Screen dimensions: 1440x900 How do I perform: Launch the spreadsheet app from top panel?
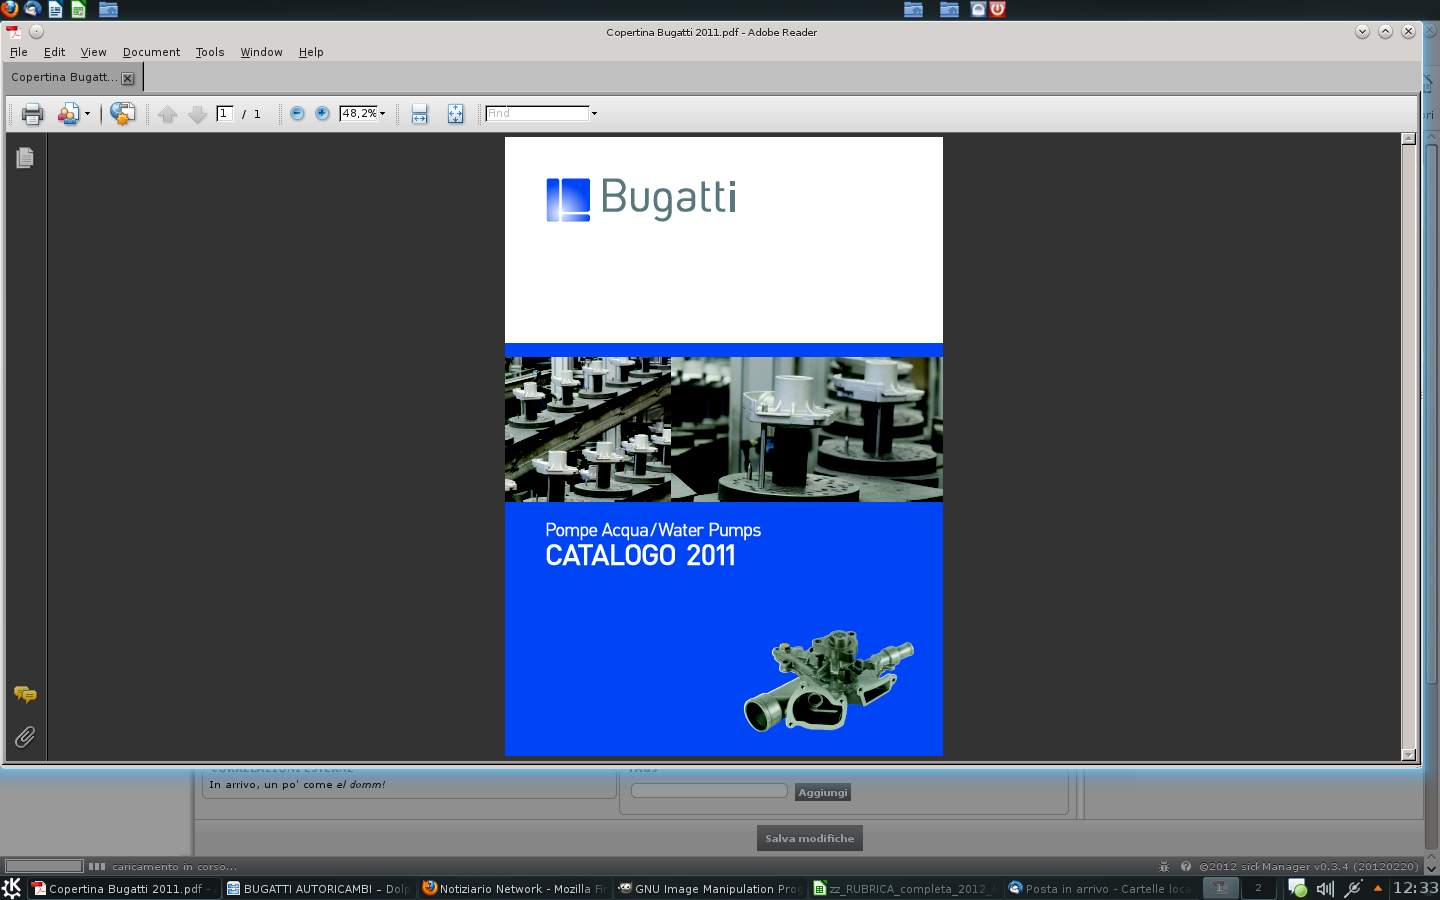pyautogui.click(x=78, y=9)
